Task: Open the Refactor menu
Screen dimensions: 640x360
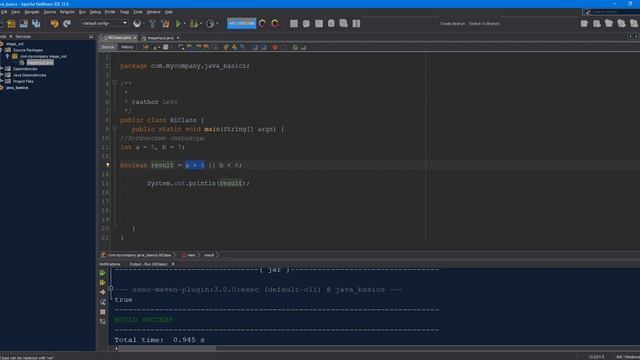Action: [67, 12]
